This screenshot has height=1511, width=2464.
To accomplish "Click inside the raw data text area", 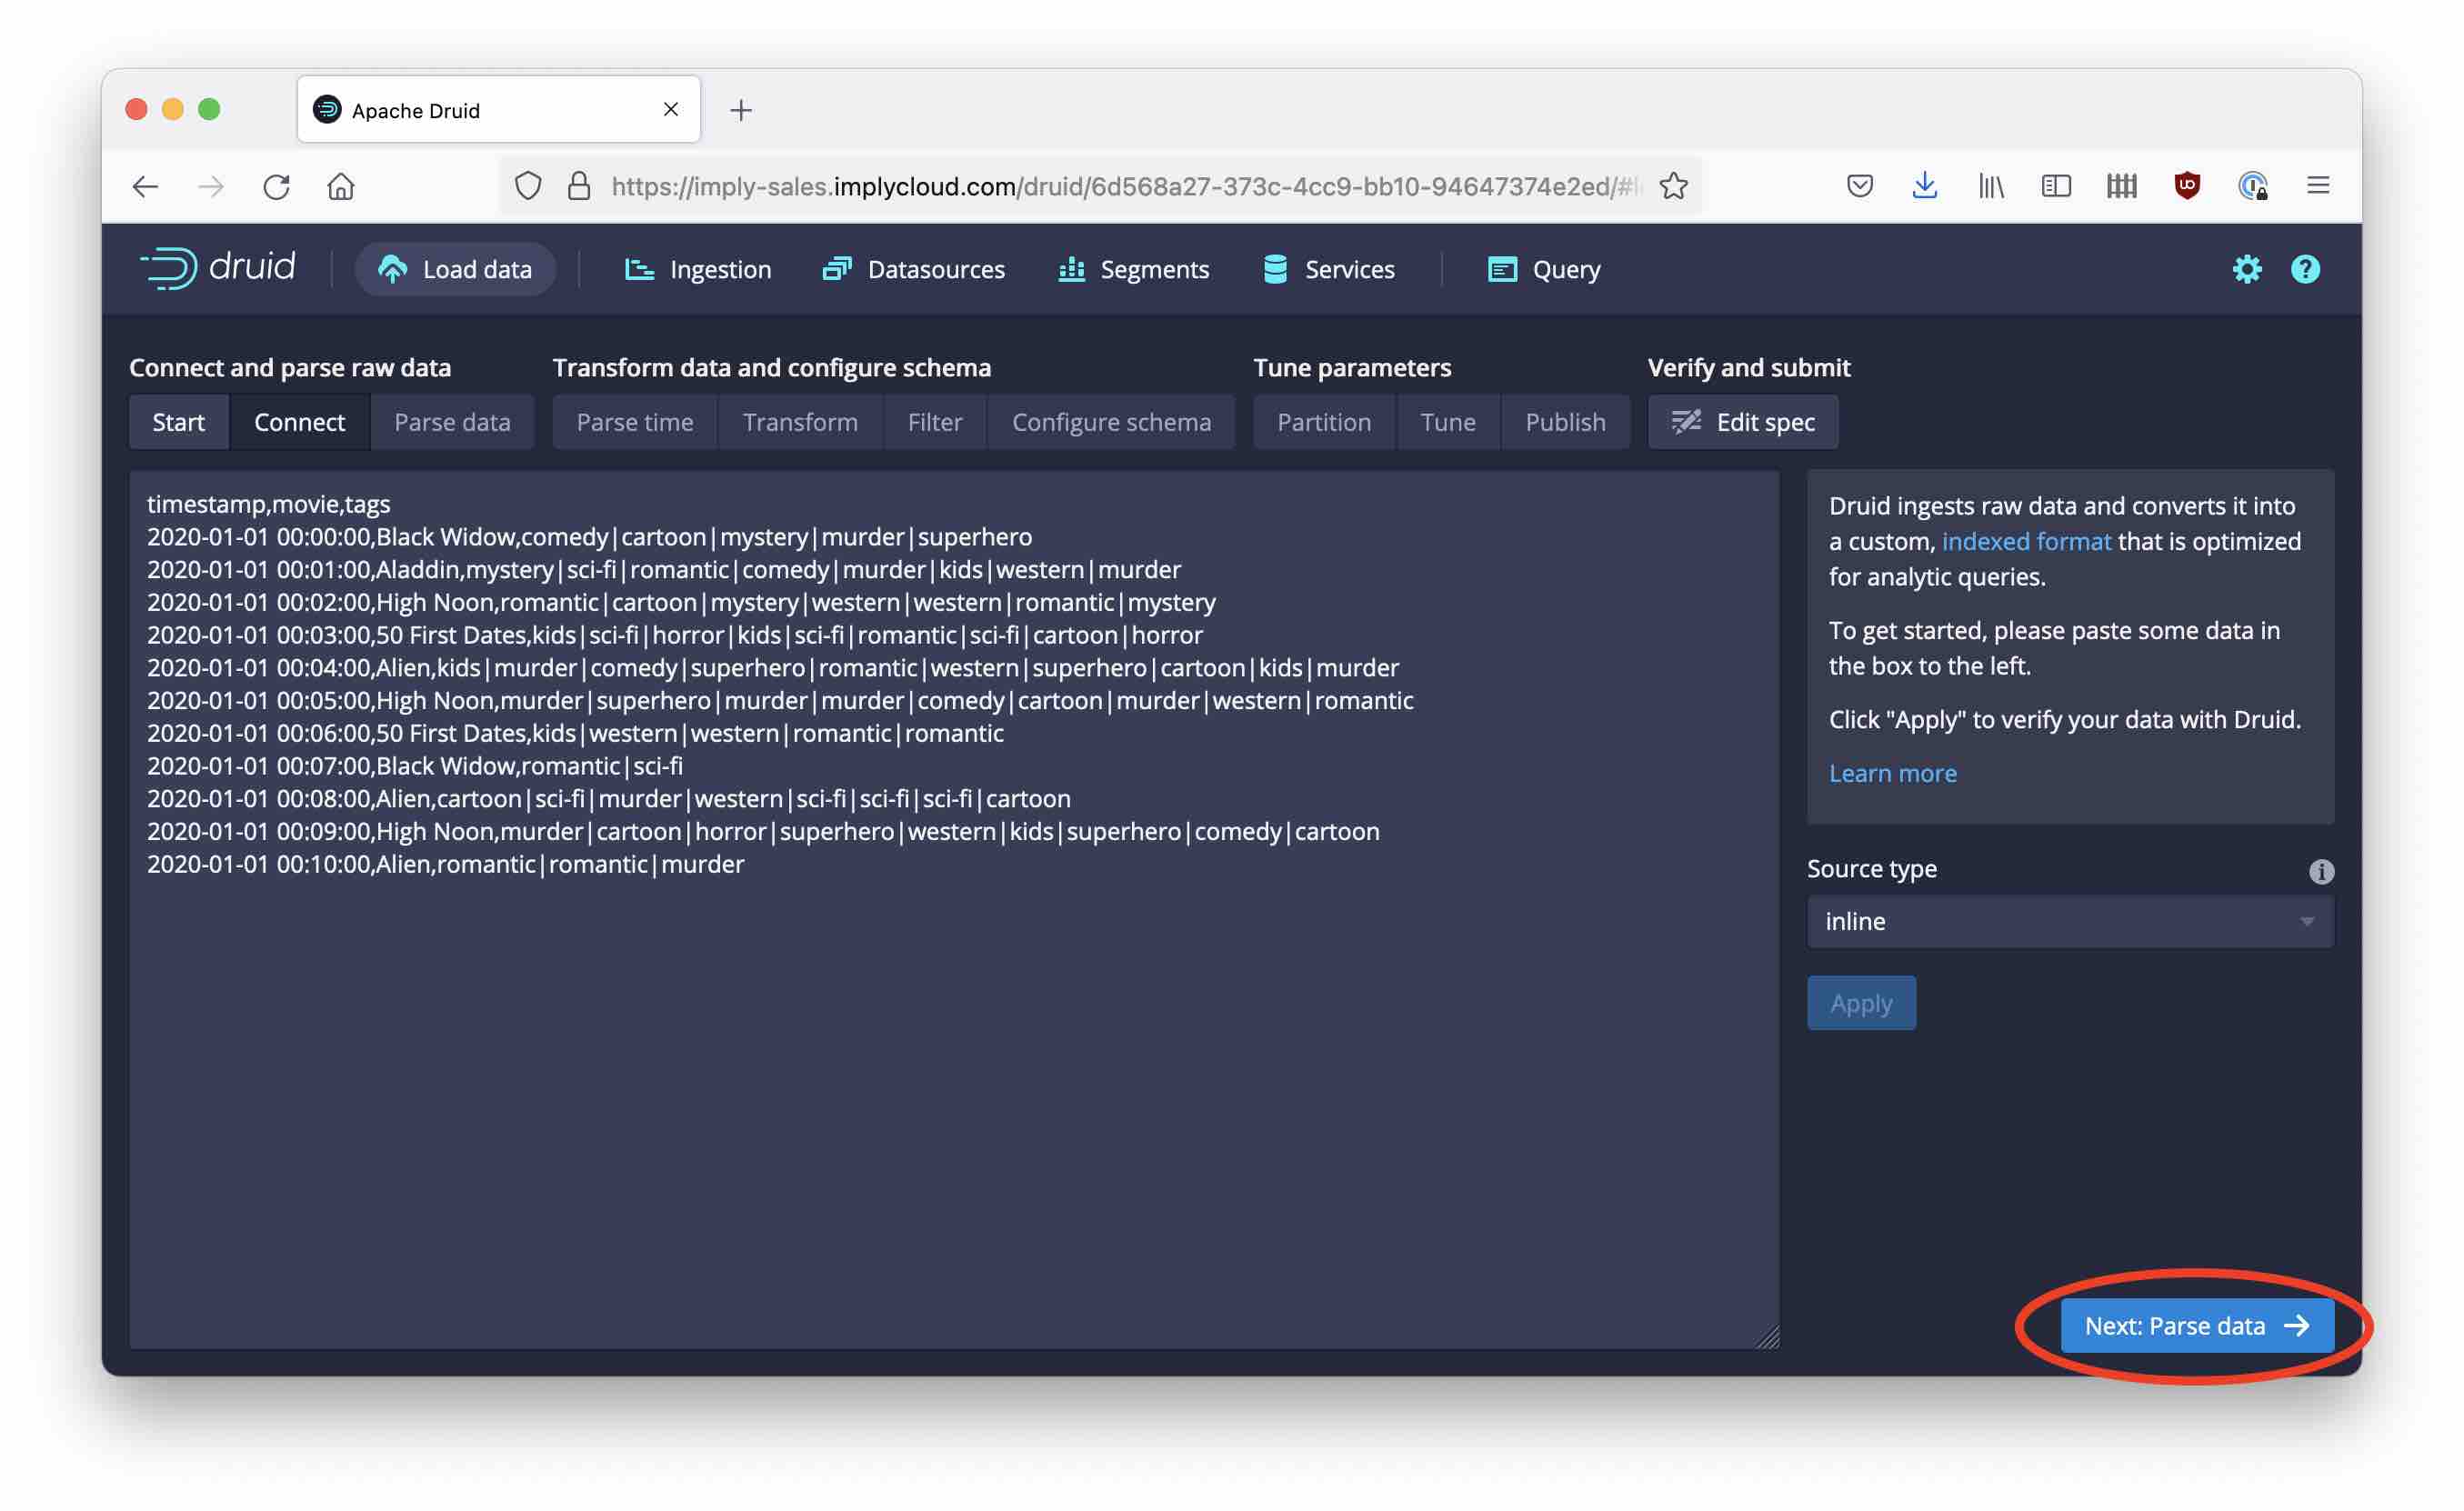I will [953, 1100].
